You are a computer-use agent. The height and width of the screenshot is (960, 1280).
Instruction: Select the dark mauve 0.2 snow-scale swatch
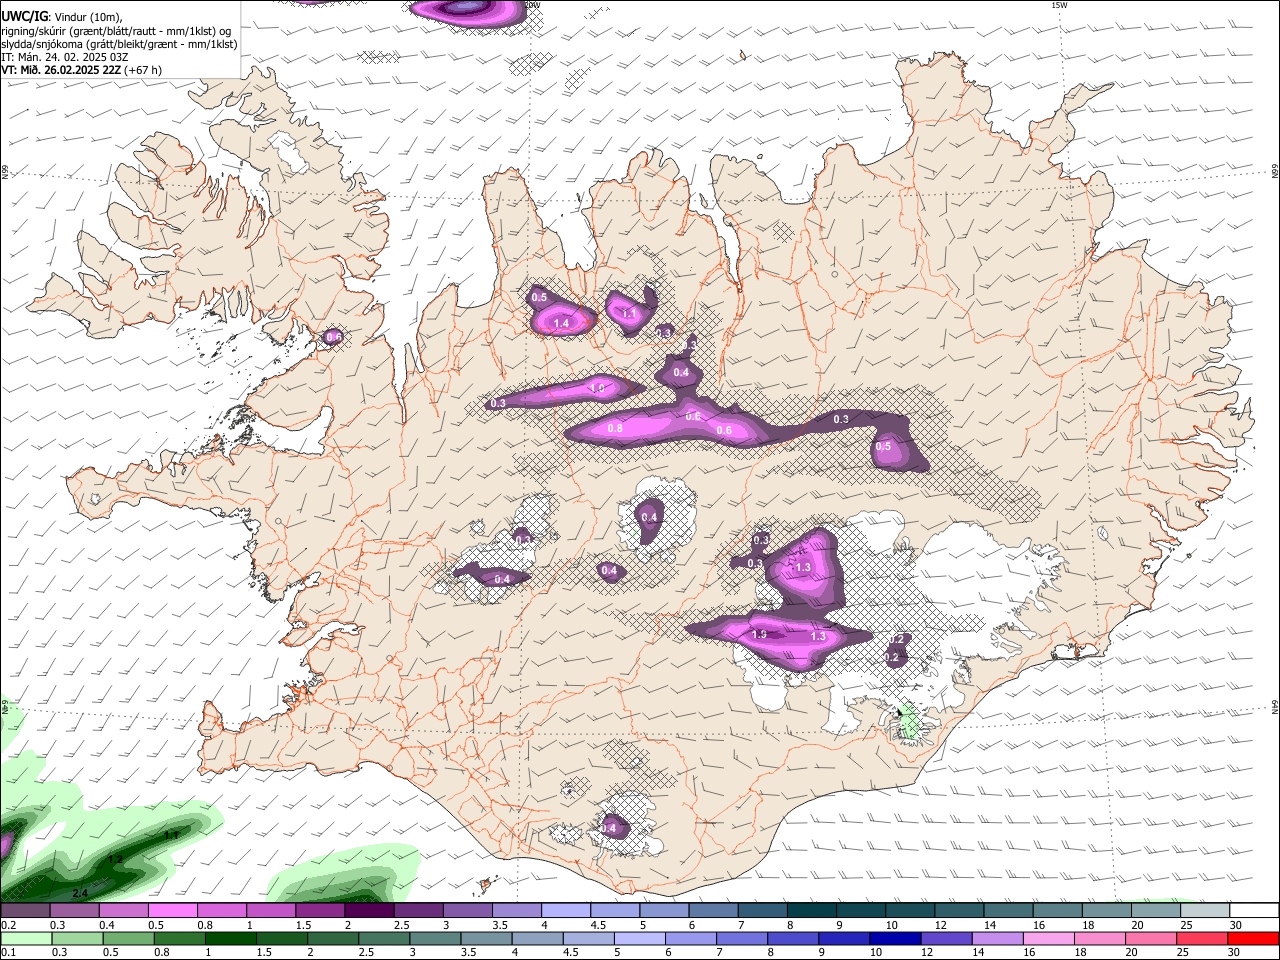point(25,910)
